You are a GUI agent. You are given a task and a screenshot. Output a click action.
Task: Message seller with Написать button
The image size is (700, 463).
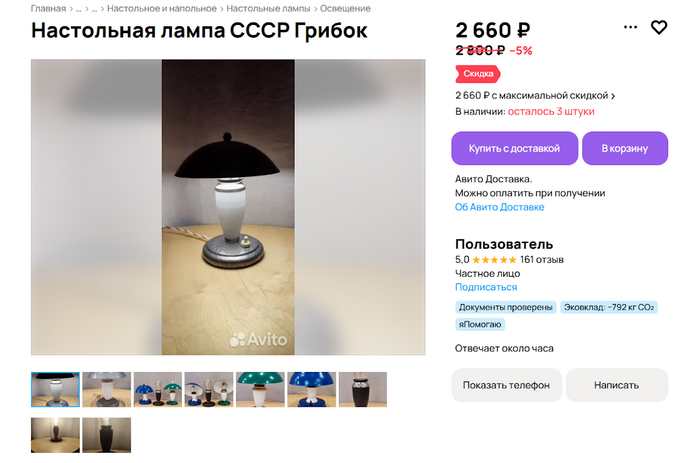pyautogui.click(x=617, y=385)
